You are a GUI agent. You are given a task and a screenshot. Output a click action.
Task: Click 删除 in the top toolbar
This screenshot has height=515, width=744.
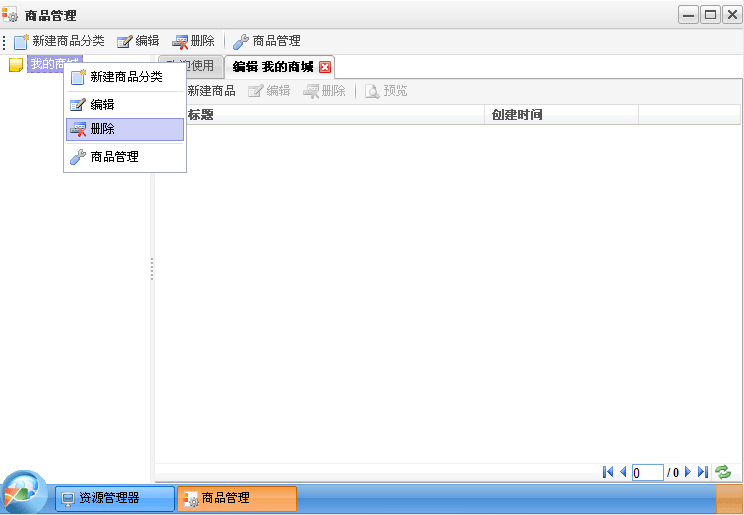[193, 41]
